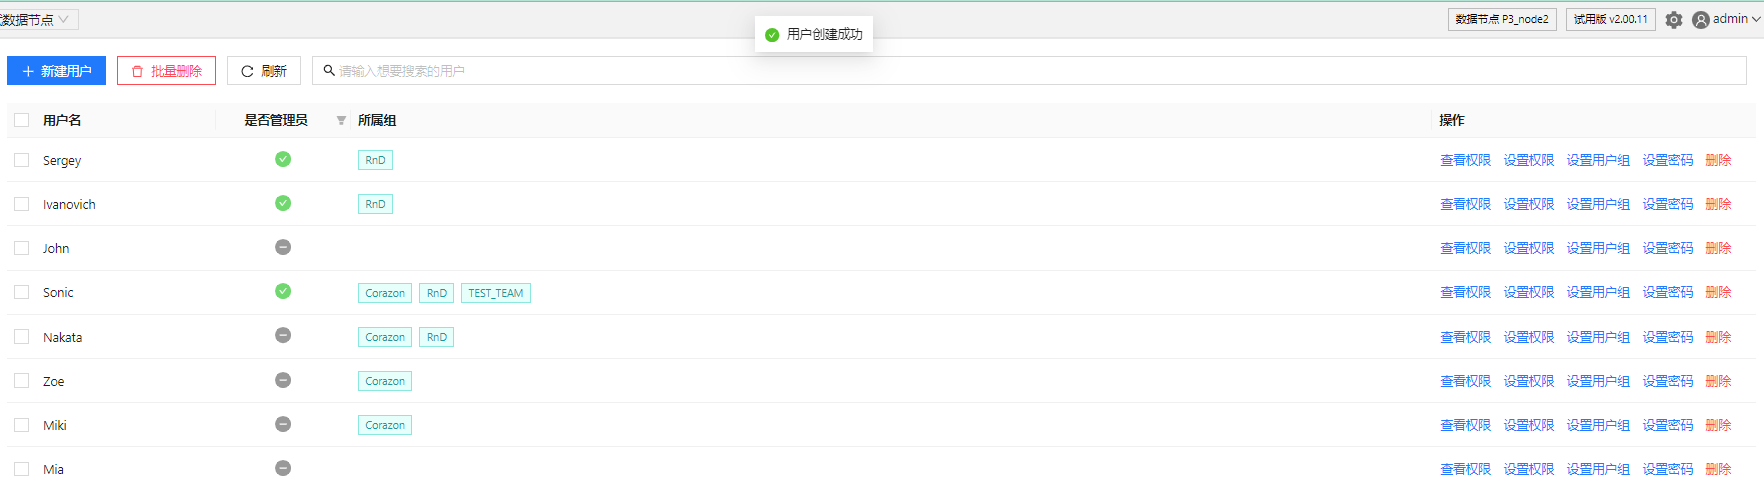Click John's gray non-admin status icon

click(283, 247)
